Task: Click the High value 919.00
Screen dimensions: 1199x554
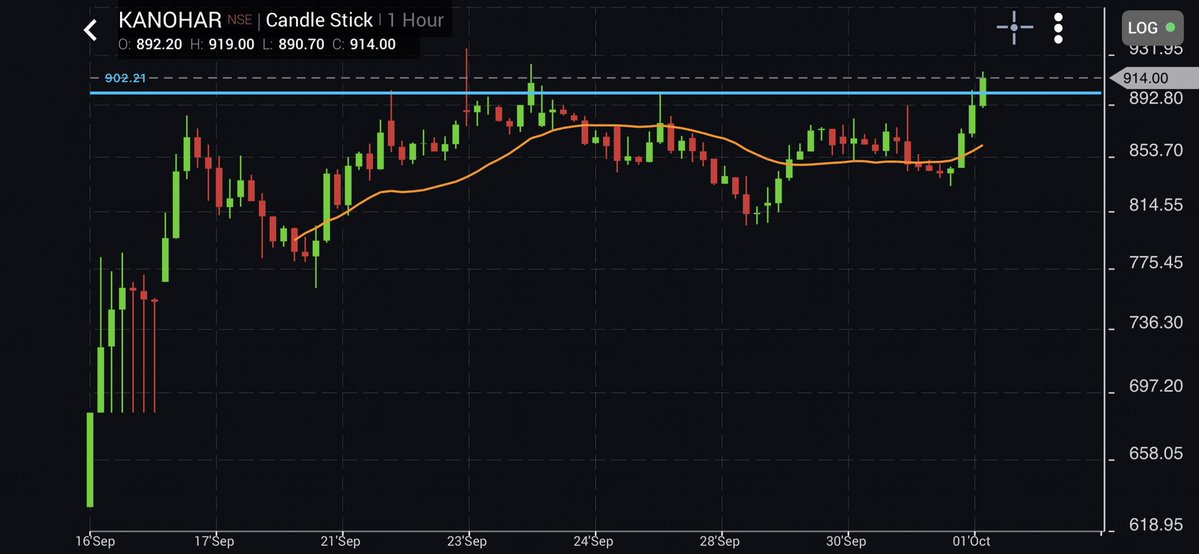Action: [x=231, y=44]
